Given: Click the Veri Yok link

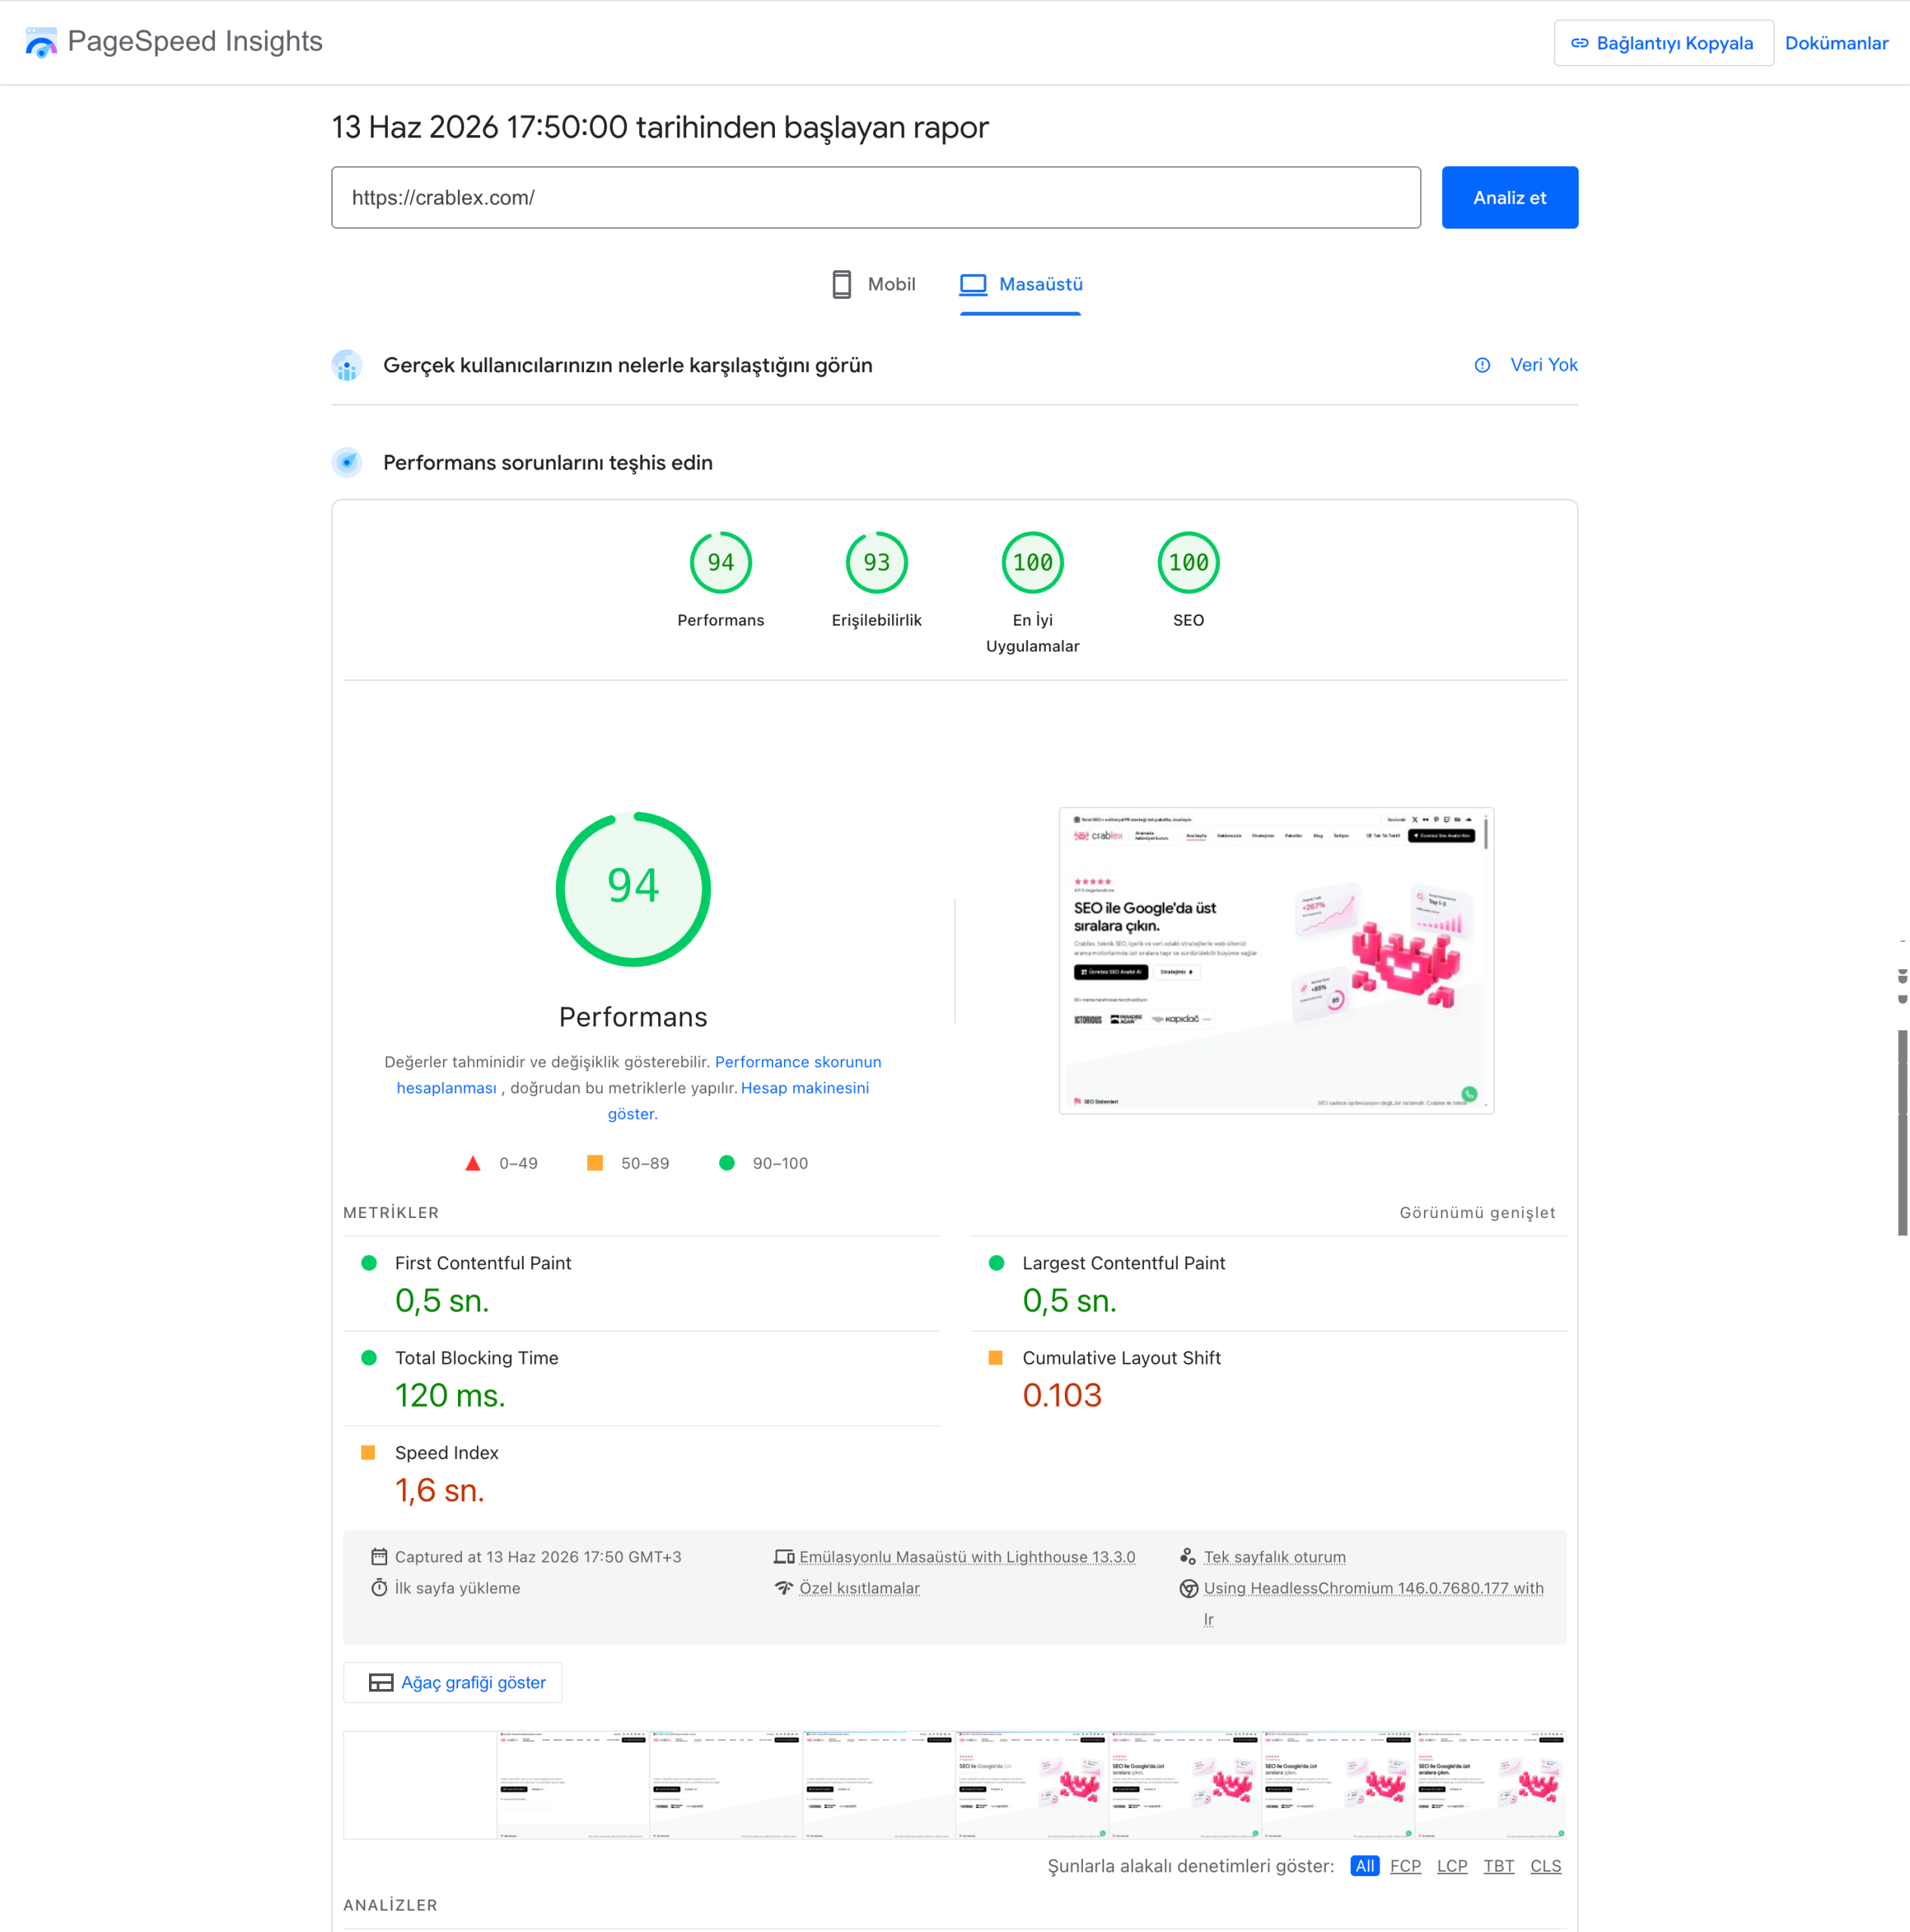Looking at the screenshot, I should tap(1543, 365).
